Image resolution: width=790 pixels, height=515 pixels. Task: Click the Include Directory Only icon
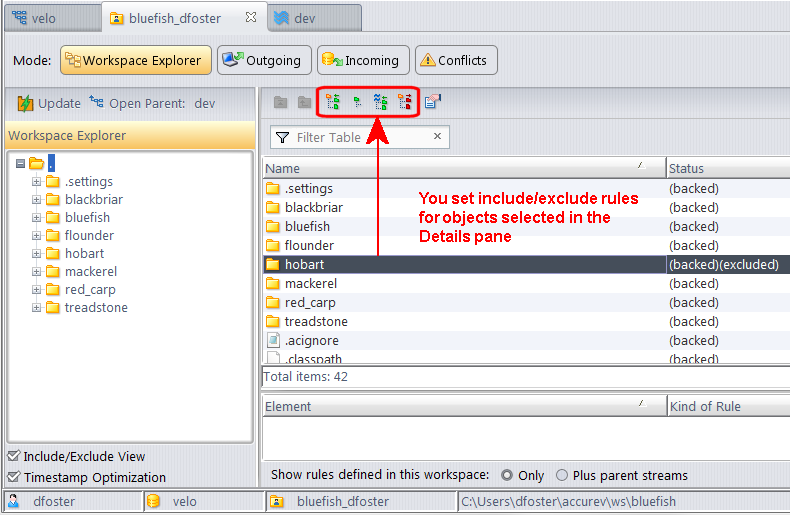point(357,101)
